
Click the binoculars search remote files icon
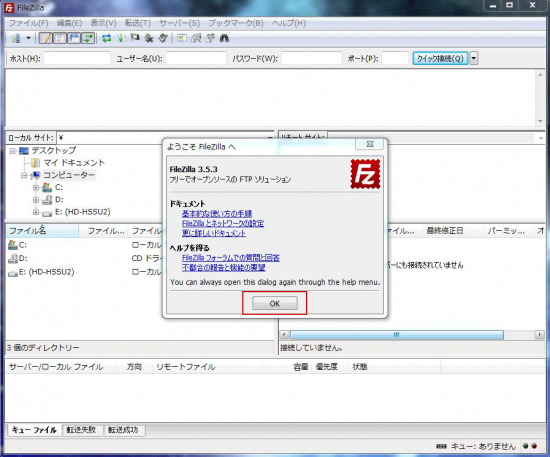224,38
